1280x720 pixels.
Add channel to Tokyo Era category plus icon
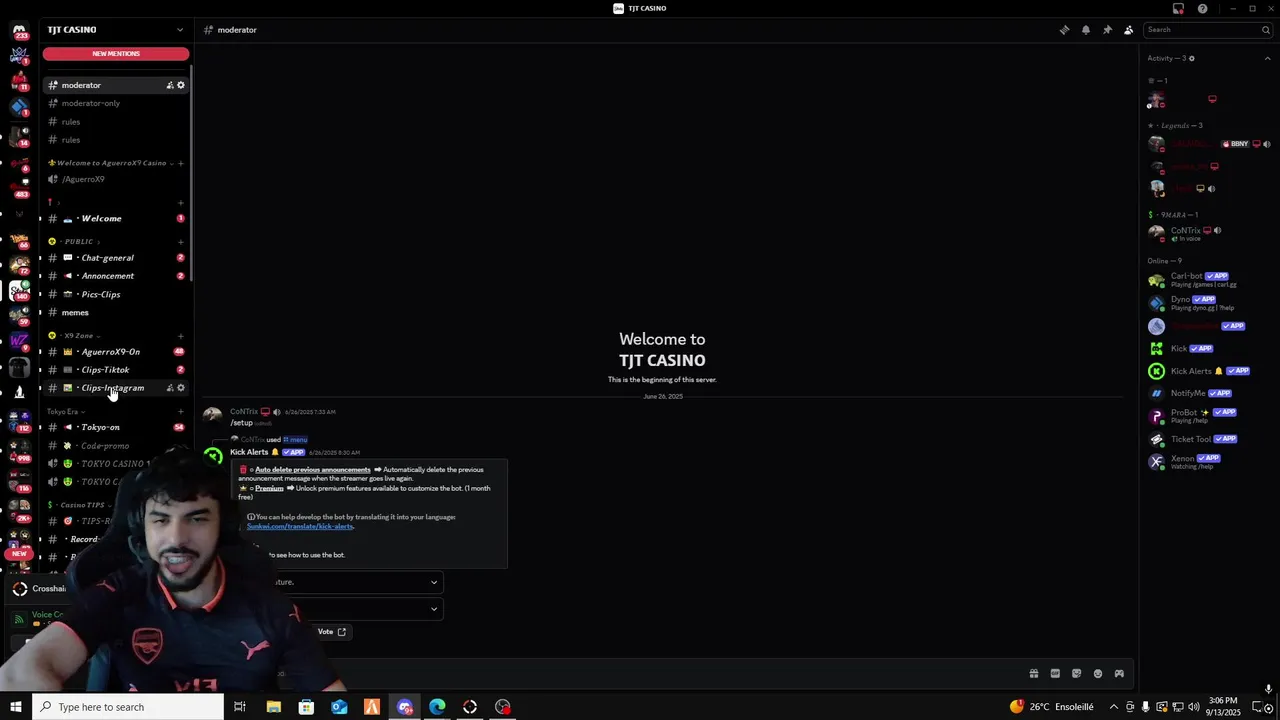coord(181,411)
